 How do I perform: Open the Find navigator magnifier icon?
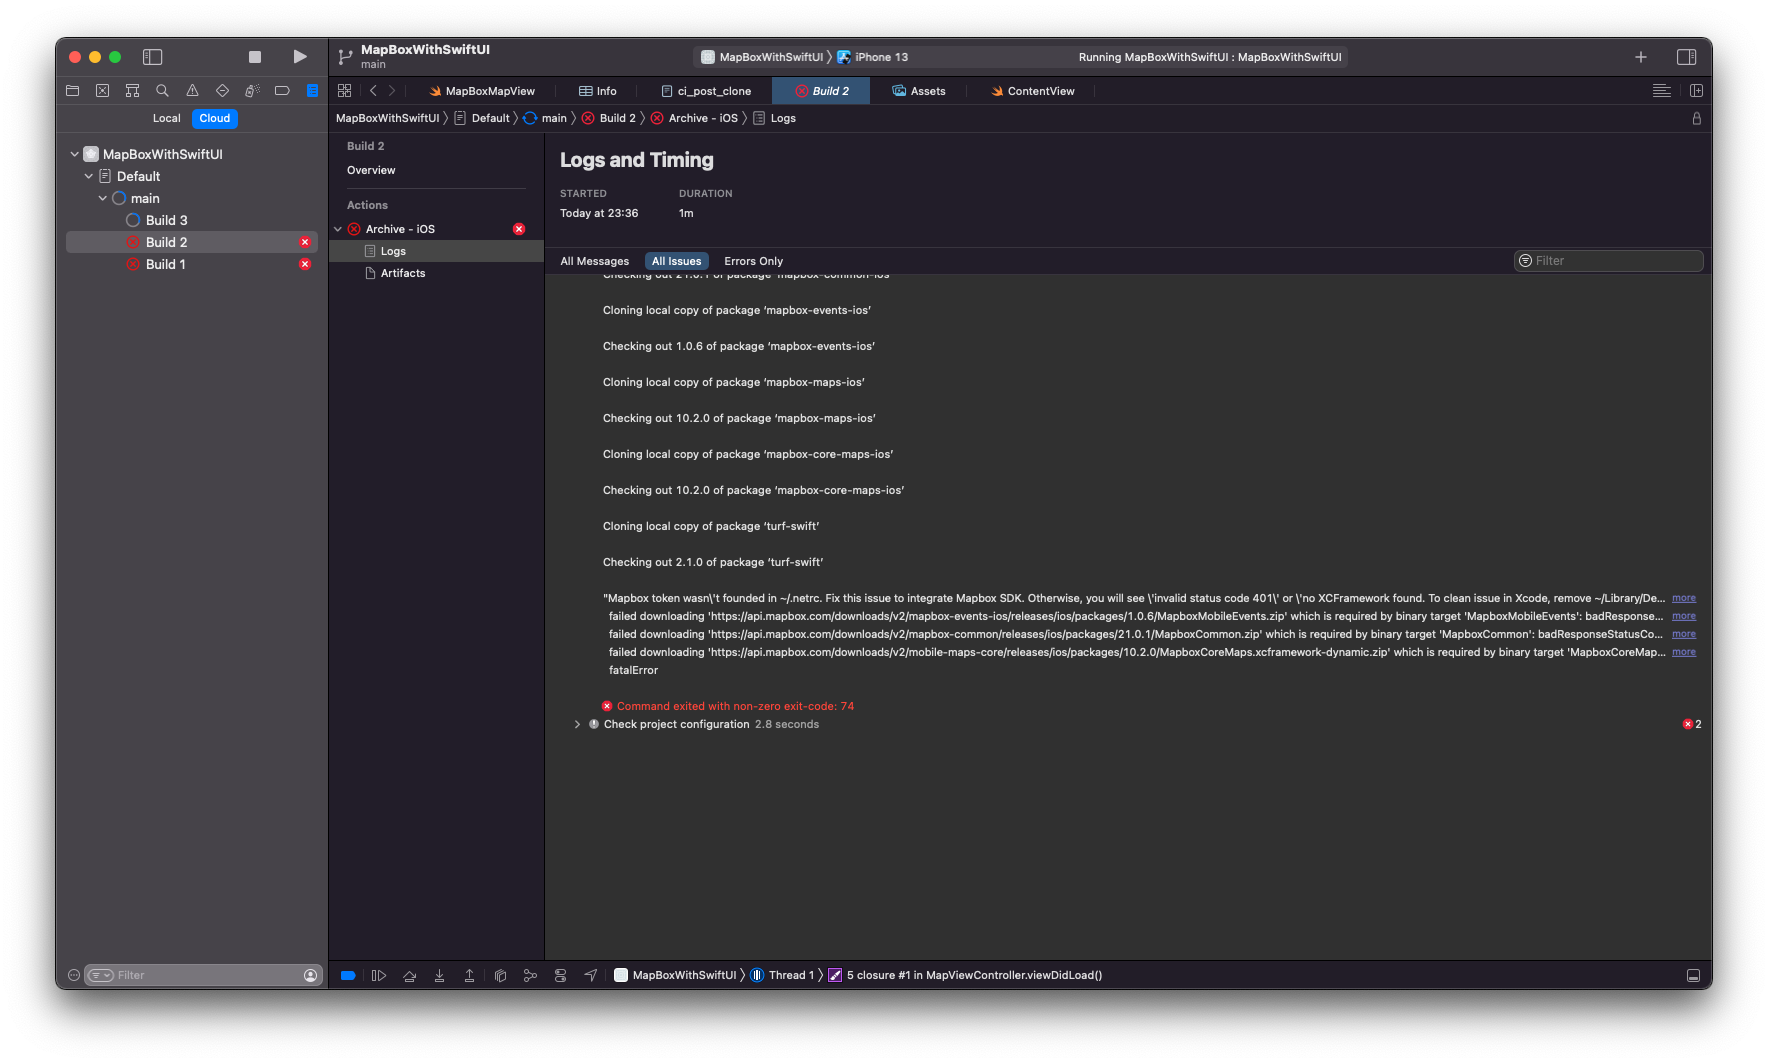[x=162, y=91]
